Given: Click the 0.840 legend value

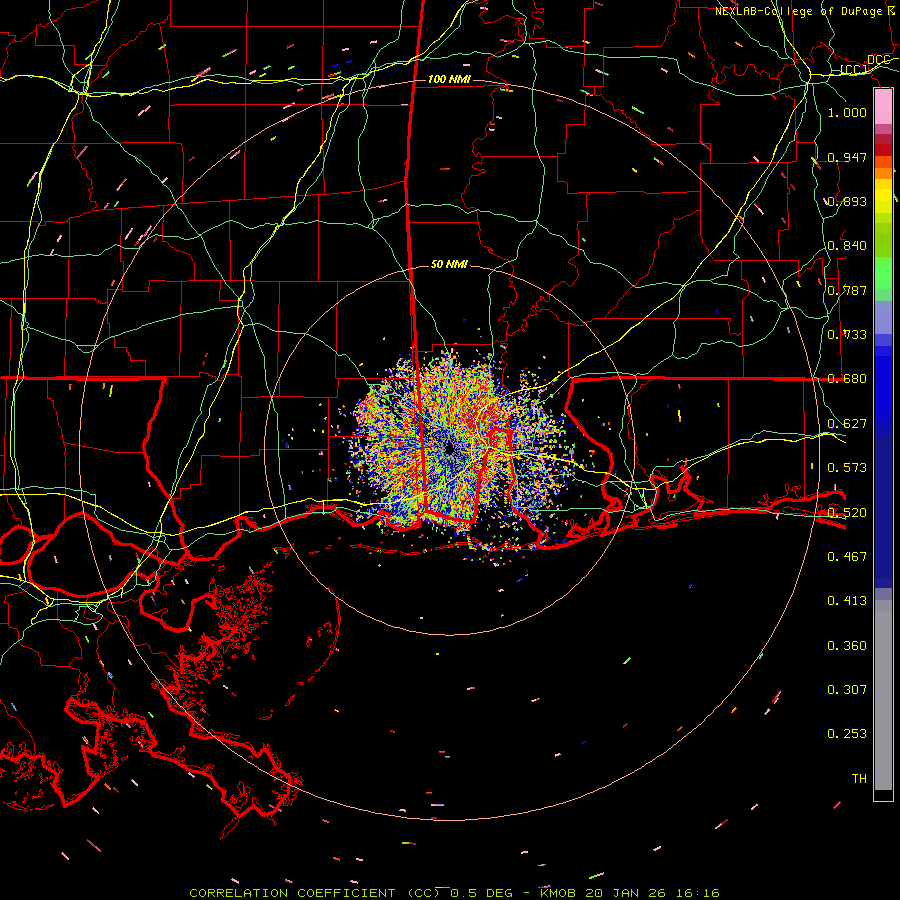Looking at the screenshot, I should pyautogui.click(x=847, y=246).
